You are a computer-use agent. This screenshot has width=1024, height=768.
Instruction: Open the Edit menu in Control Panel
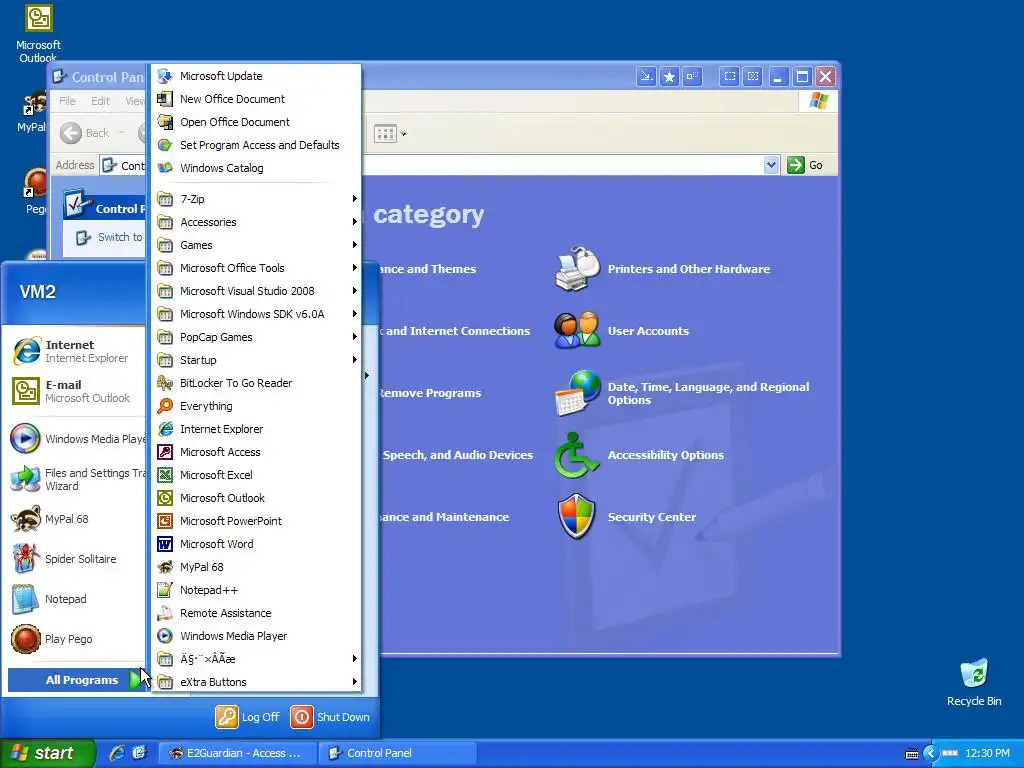click(100, 101)
